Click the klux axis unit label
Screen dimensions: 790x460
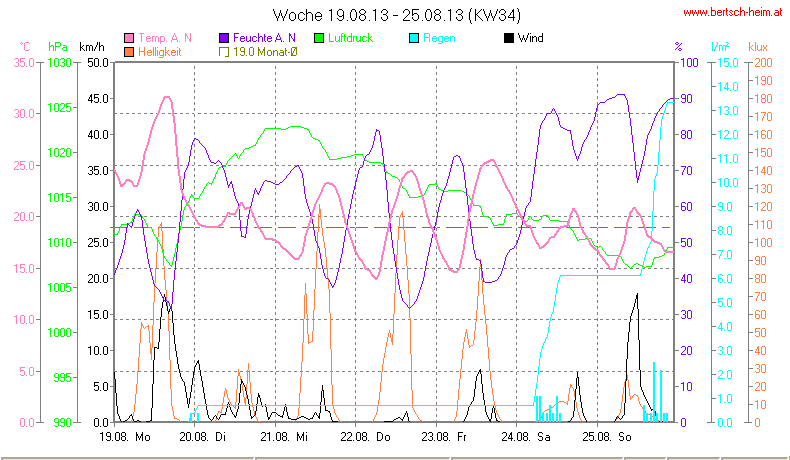758,47
